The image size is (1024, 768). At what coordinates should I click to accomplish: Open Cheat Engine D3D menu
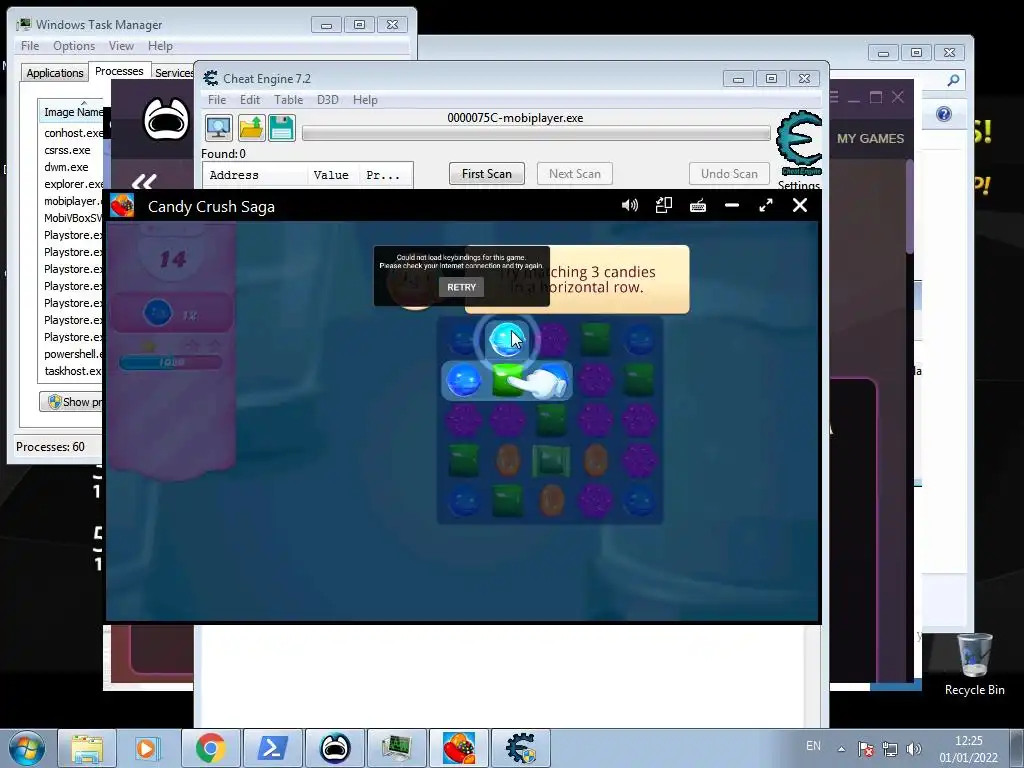[328, 100]
